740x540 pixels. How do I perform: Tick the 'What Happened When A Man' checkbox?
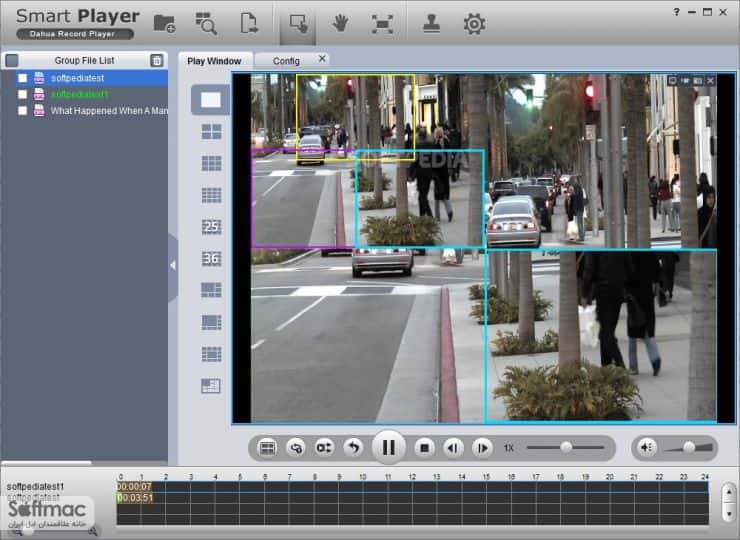[x=22, y=110]
